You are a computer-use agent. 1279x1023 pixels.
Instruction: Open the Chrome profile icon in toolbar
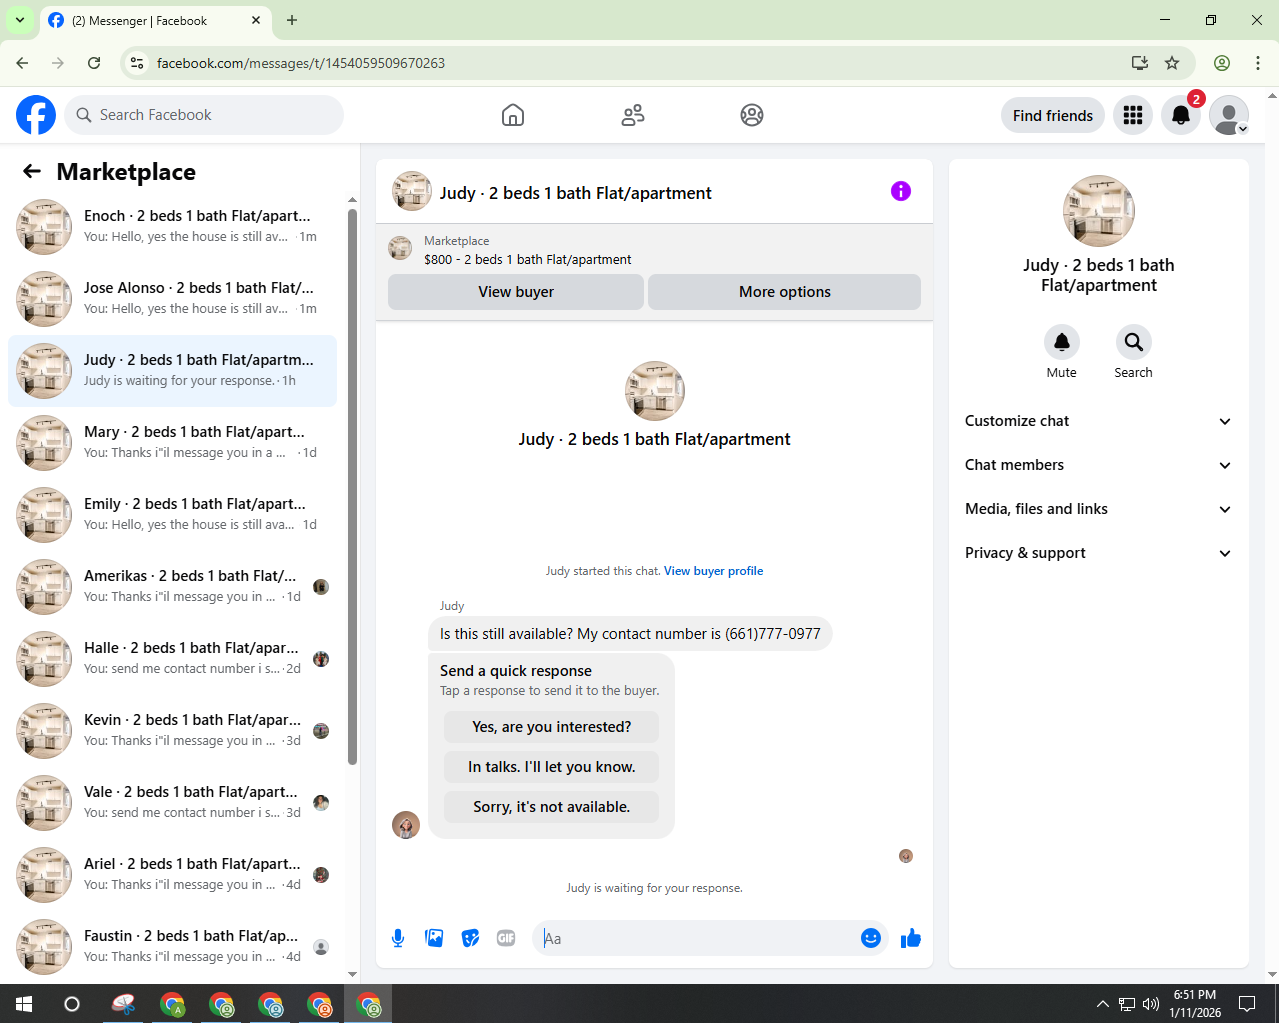(x=1222, y=63)
